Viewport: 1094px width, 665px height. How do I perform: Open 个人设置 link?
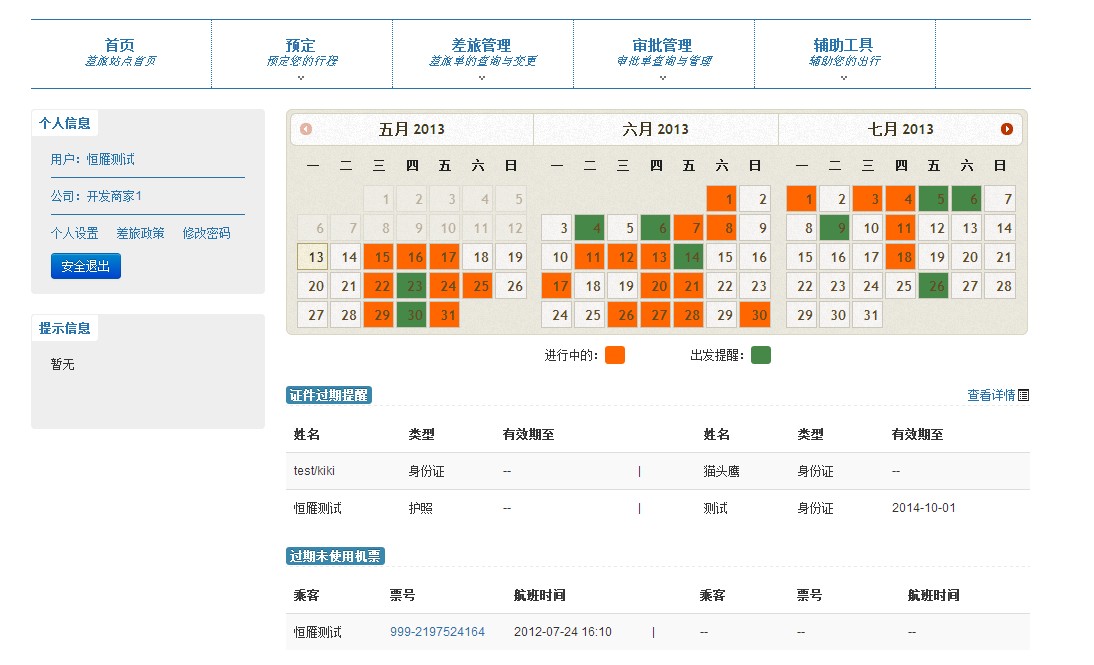click(x=75, y=233)
